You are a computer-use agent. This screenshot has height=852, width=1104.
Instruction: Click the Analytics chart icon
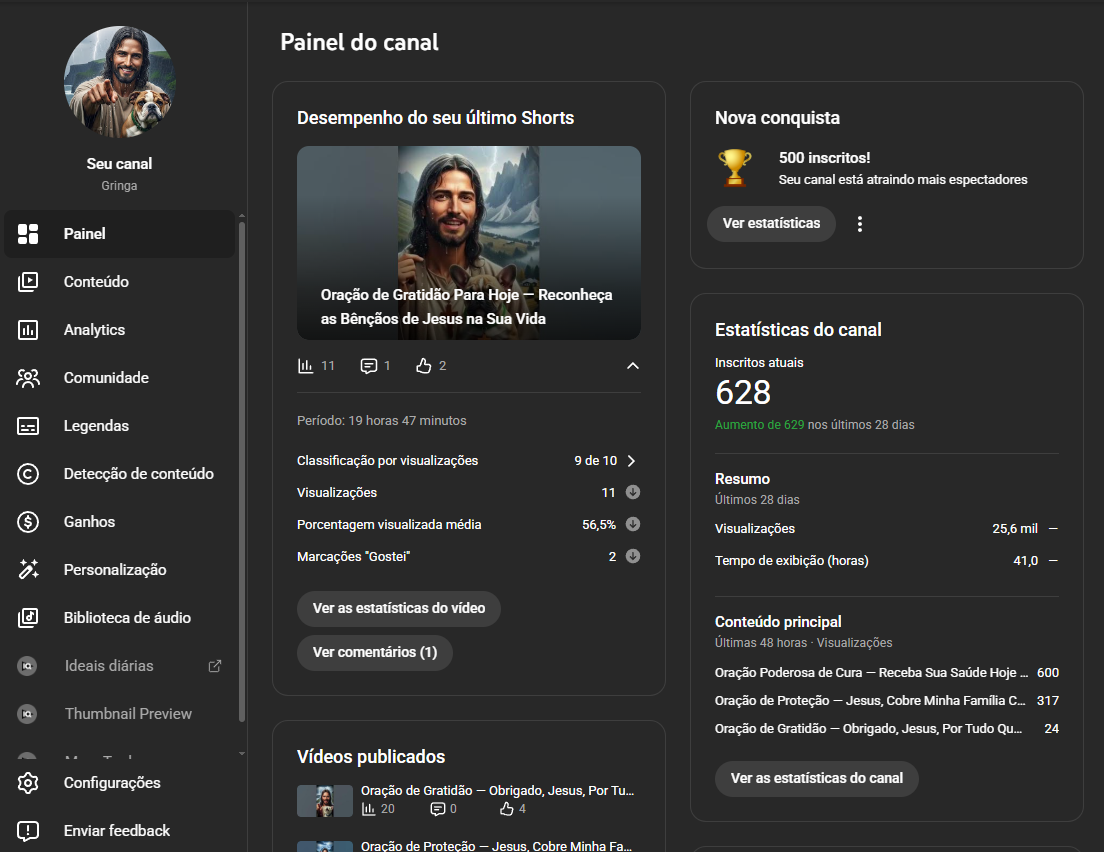27,330
